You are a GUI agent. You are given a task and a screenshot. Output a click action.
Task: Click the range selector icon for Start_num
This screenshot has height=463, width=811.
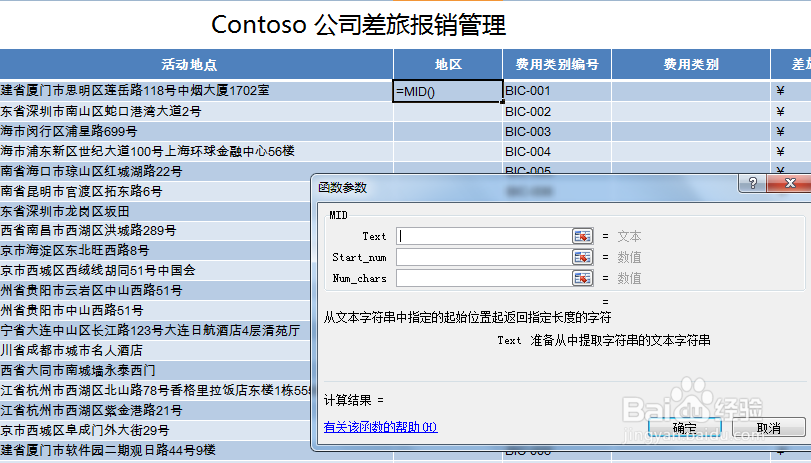582,257
